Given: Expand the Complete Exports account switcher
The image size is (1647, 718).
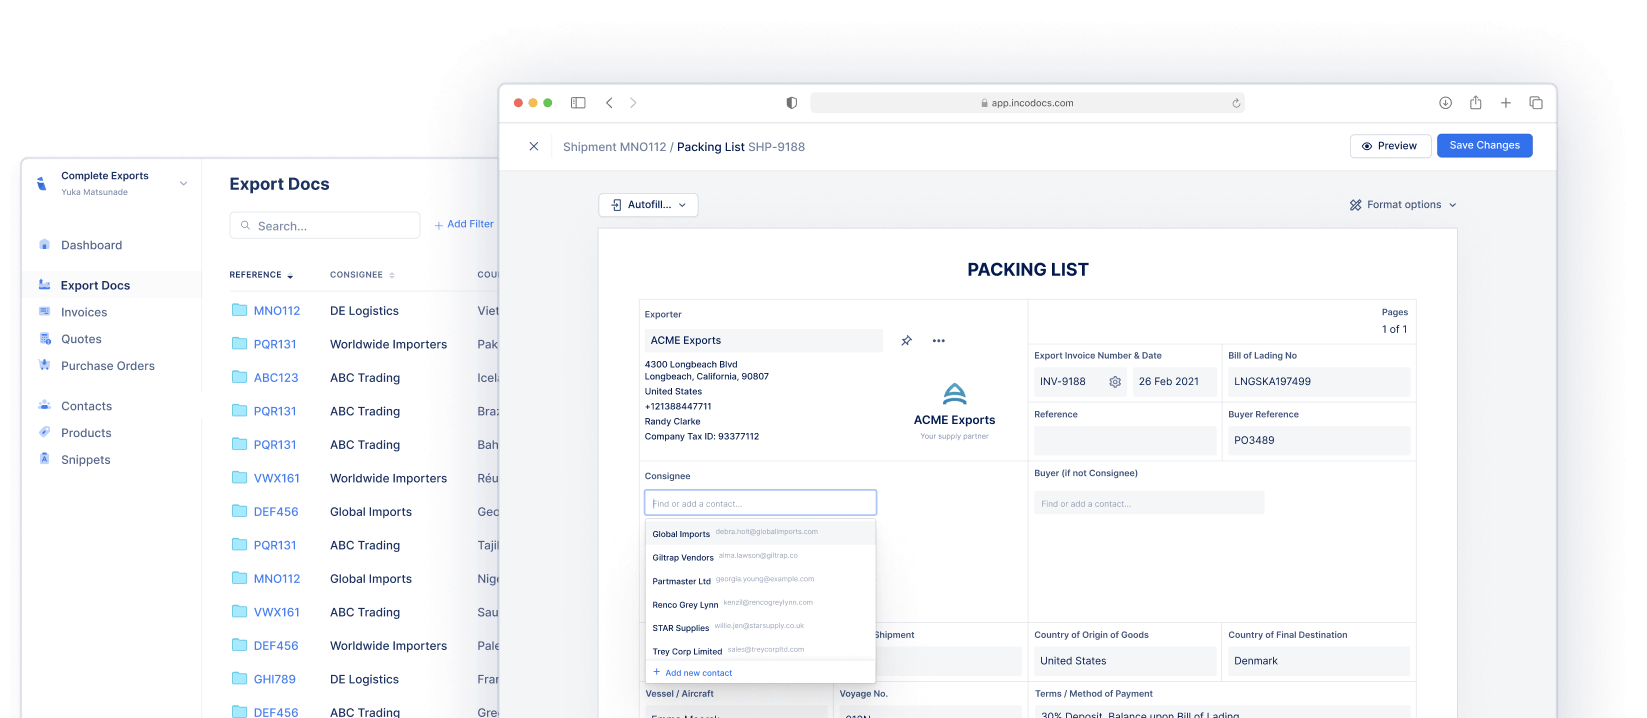Looking at the screenshot, I should point(183,183).
